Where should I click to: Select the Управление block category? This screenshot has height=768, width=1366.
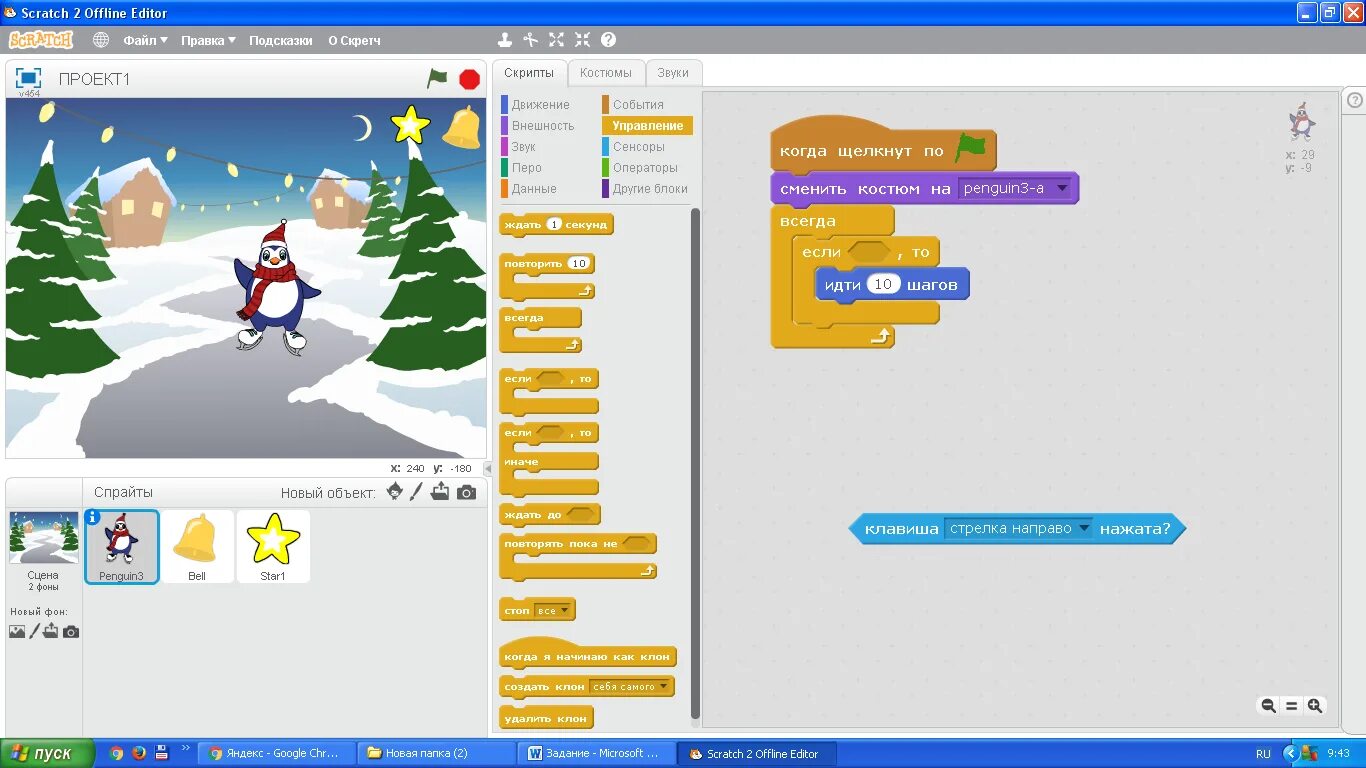(647, 125)
